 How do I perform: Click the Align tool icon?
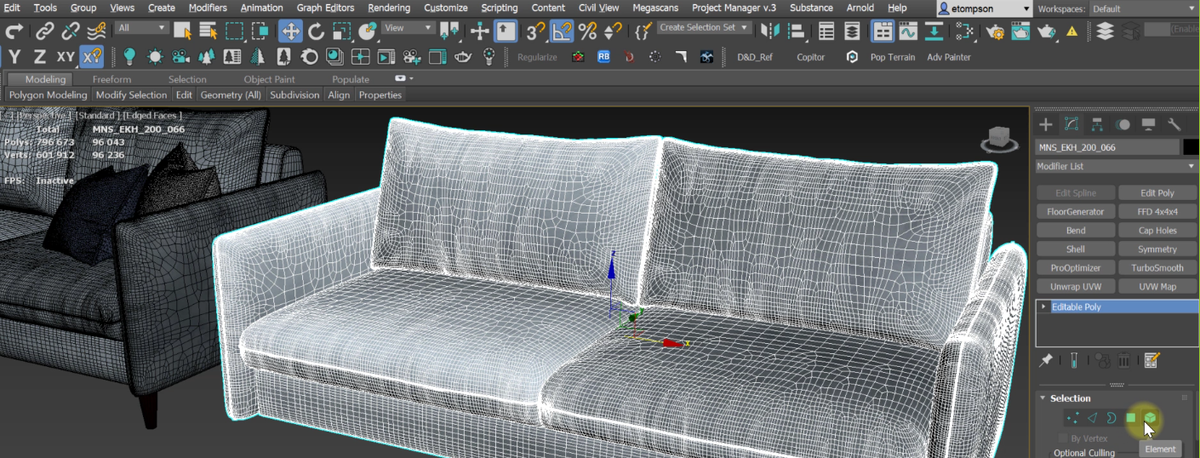[795, 31]
